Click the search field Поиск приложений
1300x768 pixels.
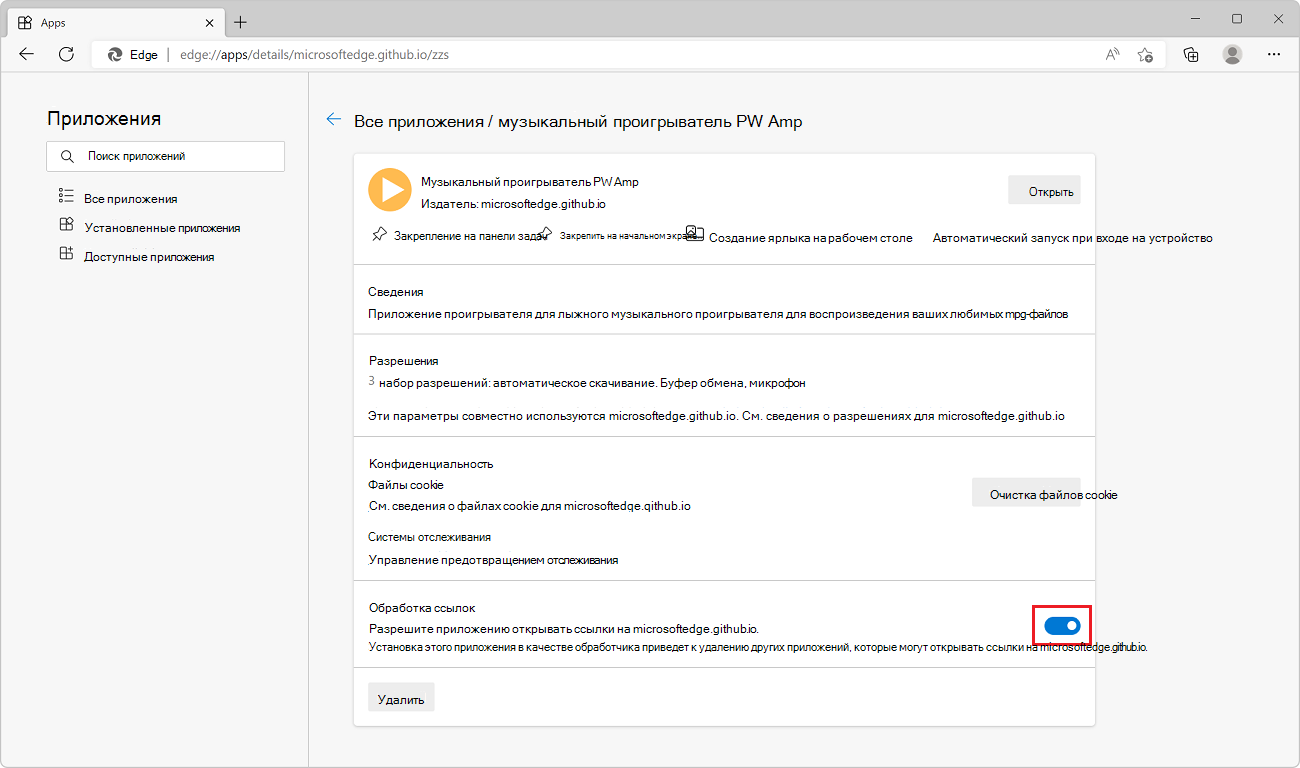pos(166,156)
